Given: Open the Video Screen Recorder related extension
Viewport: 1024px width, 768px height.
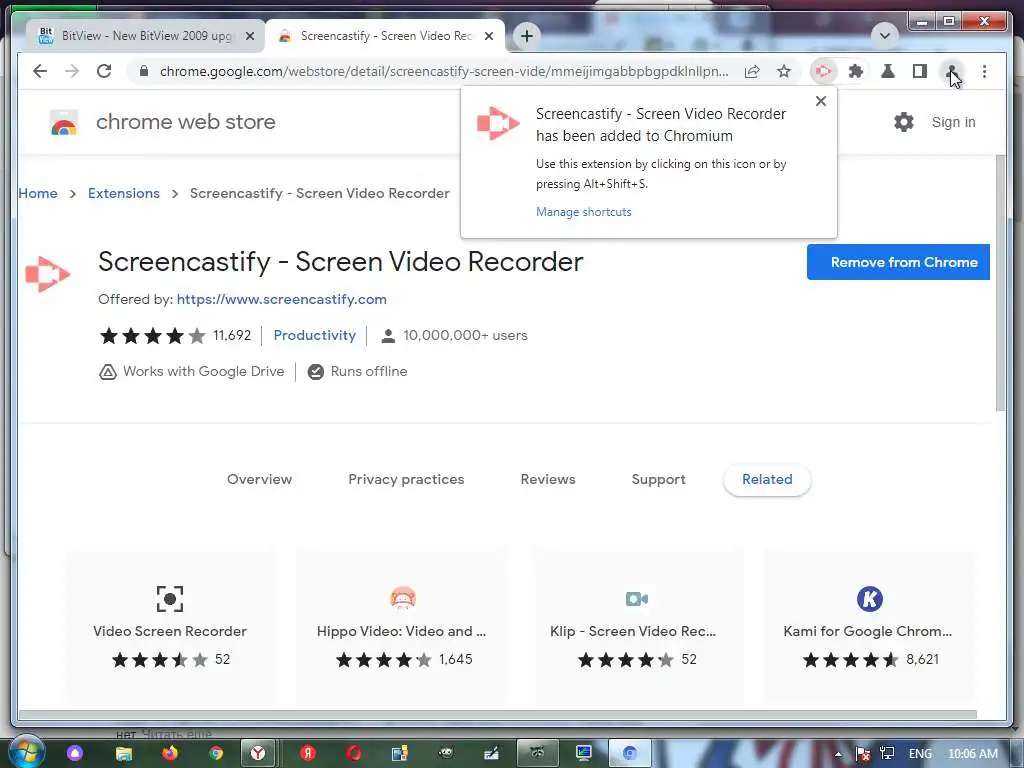Looking at the screenshot, I should click(x=170, y=626).
